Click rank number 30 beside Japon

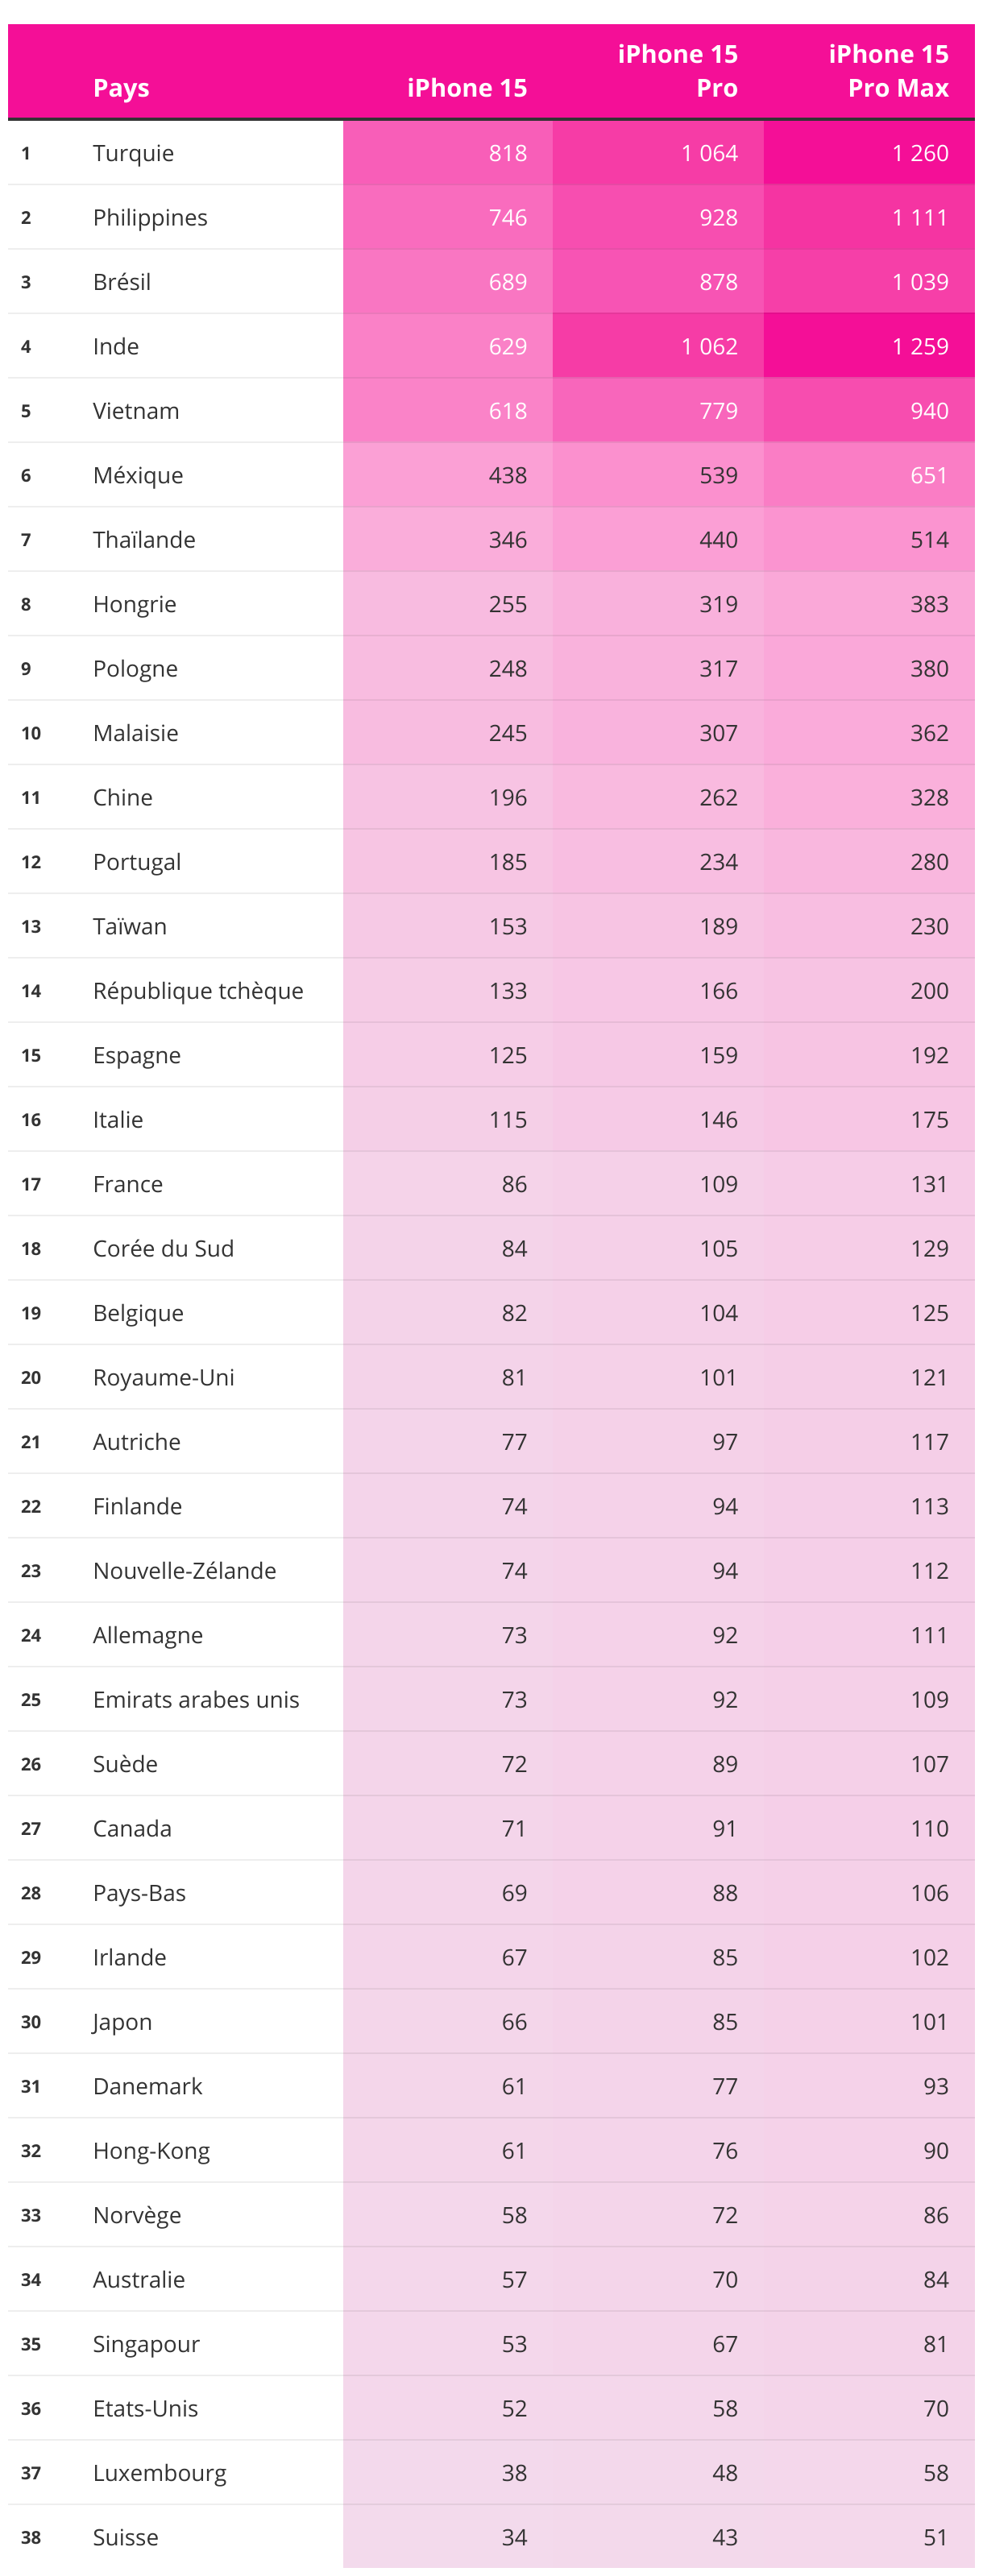click(x=31, y=2021)
